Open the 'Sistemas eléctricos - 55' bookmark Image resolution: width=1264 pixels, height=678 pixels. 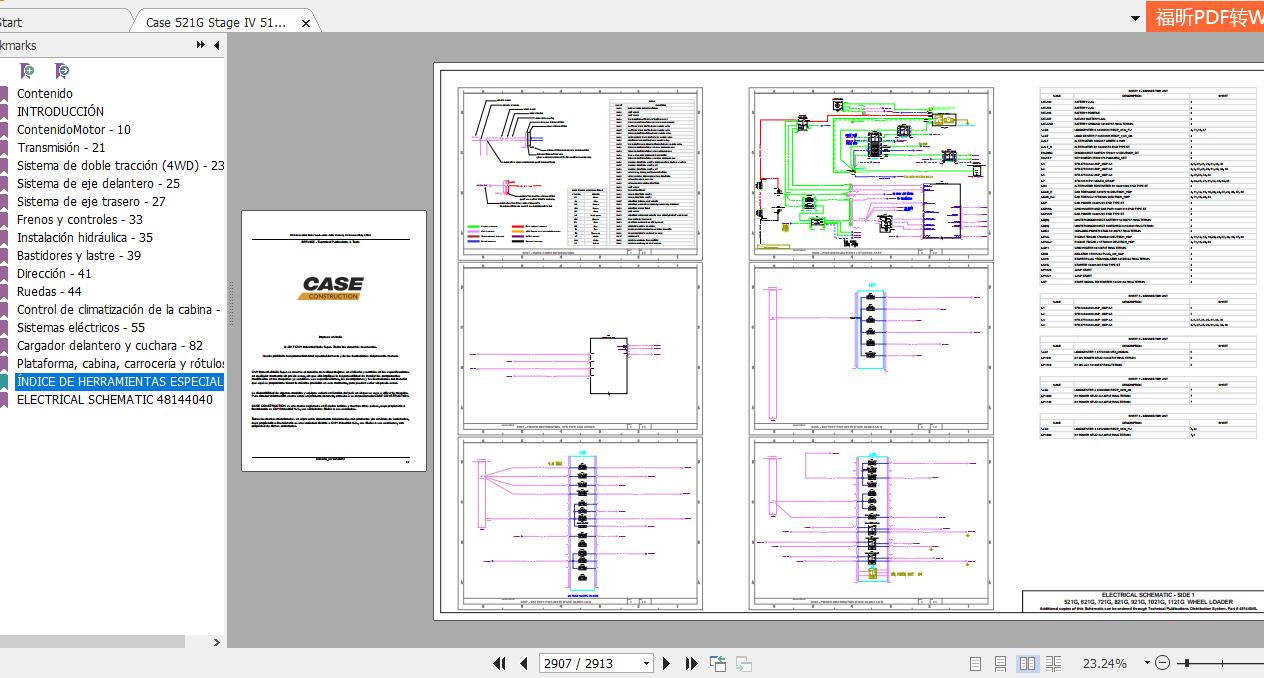(x=81, y=327)
